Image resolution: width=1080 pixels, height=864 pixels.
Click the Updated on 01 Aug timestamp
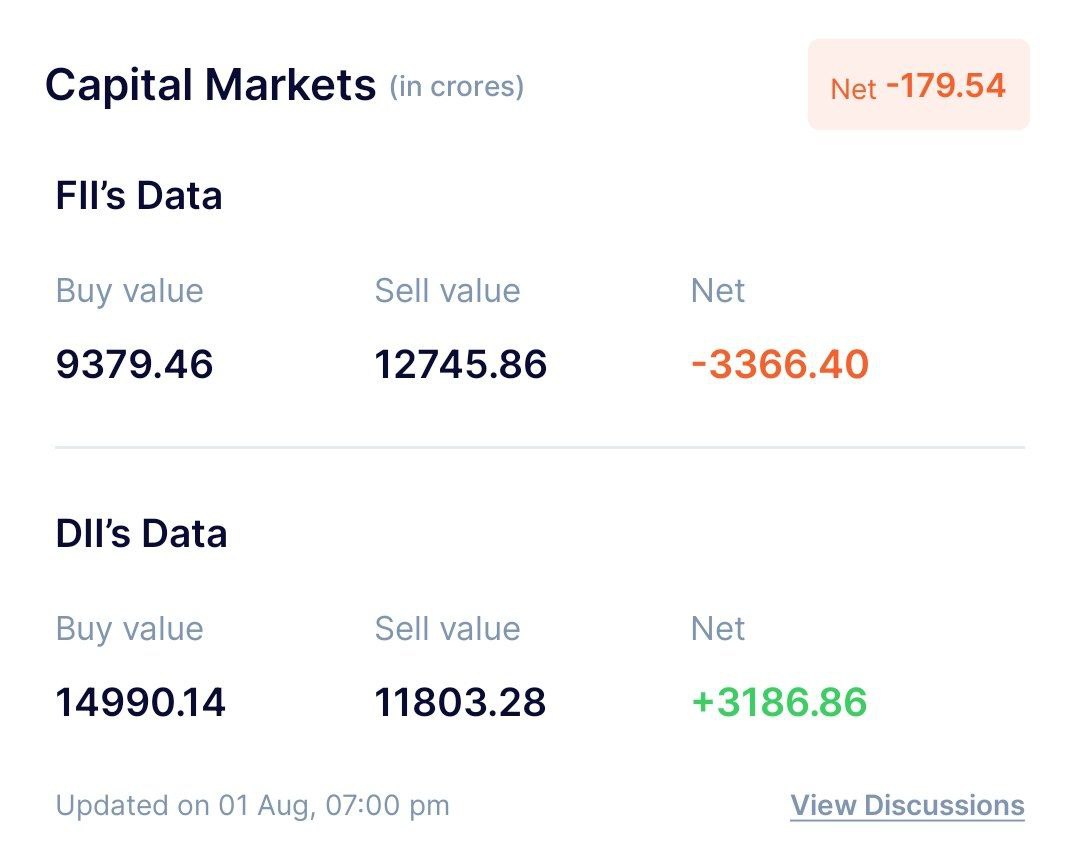coord(252,805)
